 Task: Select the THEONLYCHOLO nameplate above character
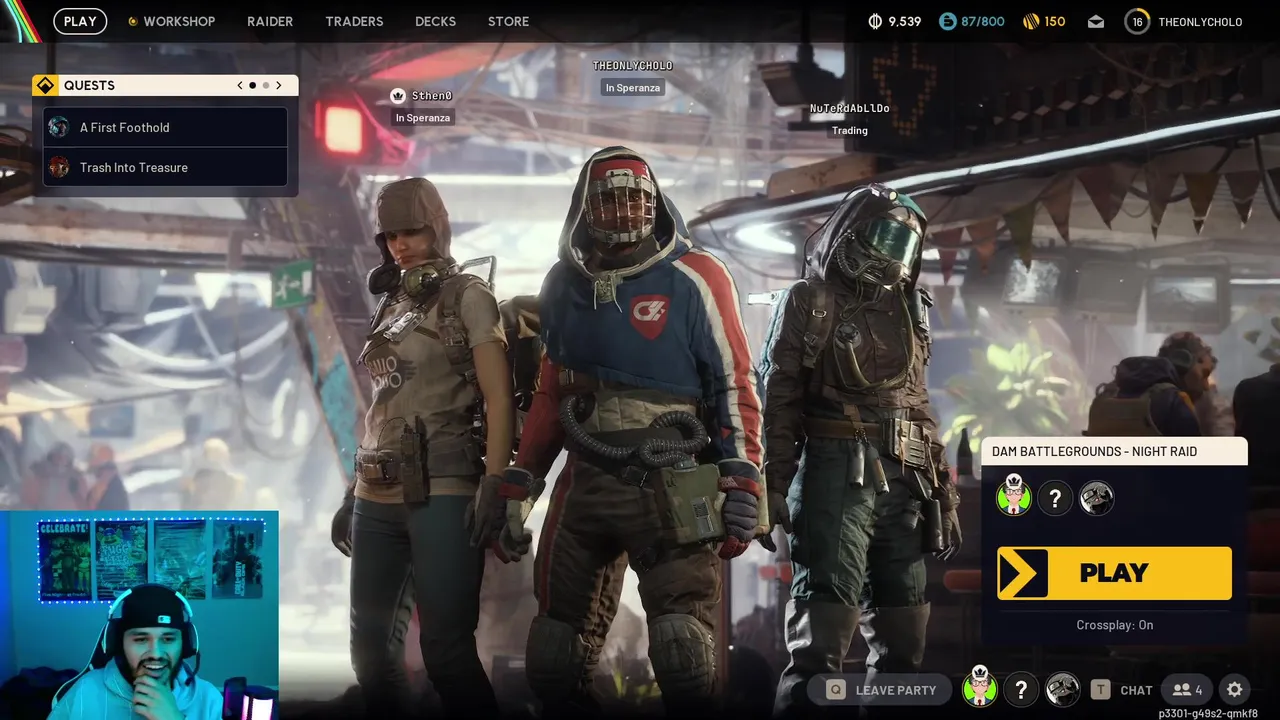click(633, 65)
